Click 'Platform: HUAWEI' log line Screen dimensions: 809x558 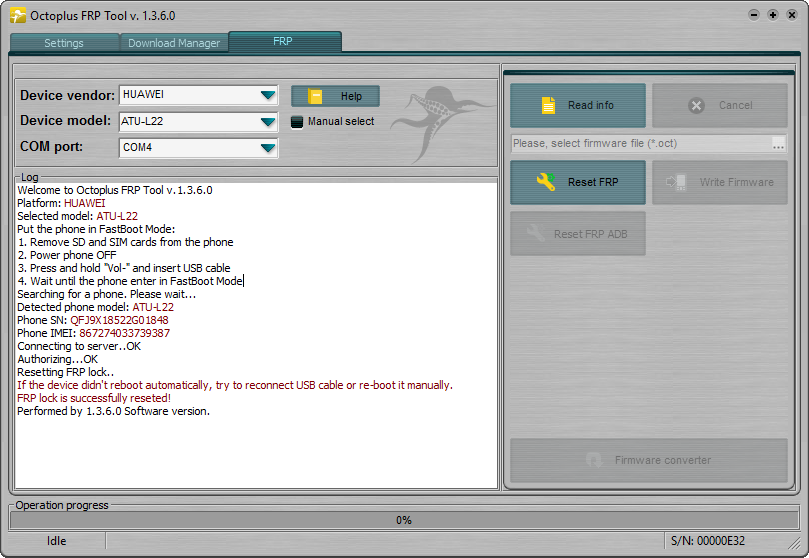(x=61, y=203)
